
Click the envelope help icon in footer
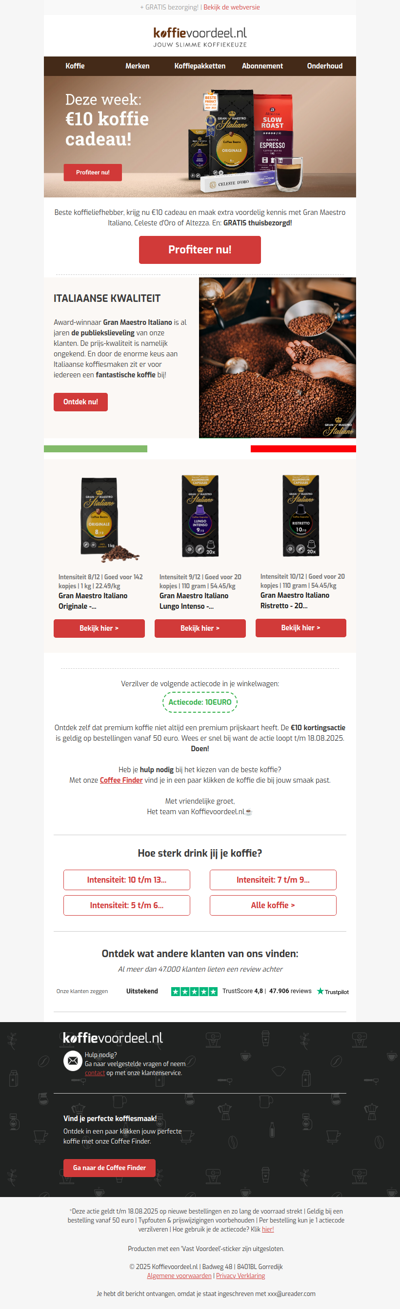[x=72, y=1062]
